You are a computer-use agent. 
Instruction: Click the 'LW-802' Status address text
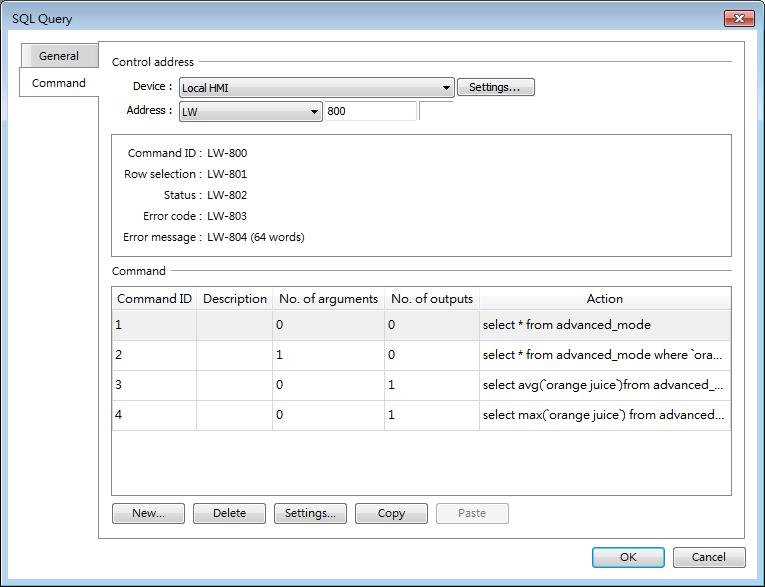click(x=227, y=195)
